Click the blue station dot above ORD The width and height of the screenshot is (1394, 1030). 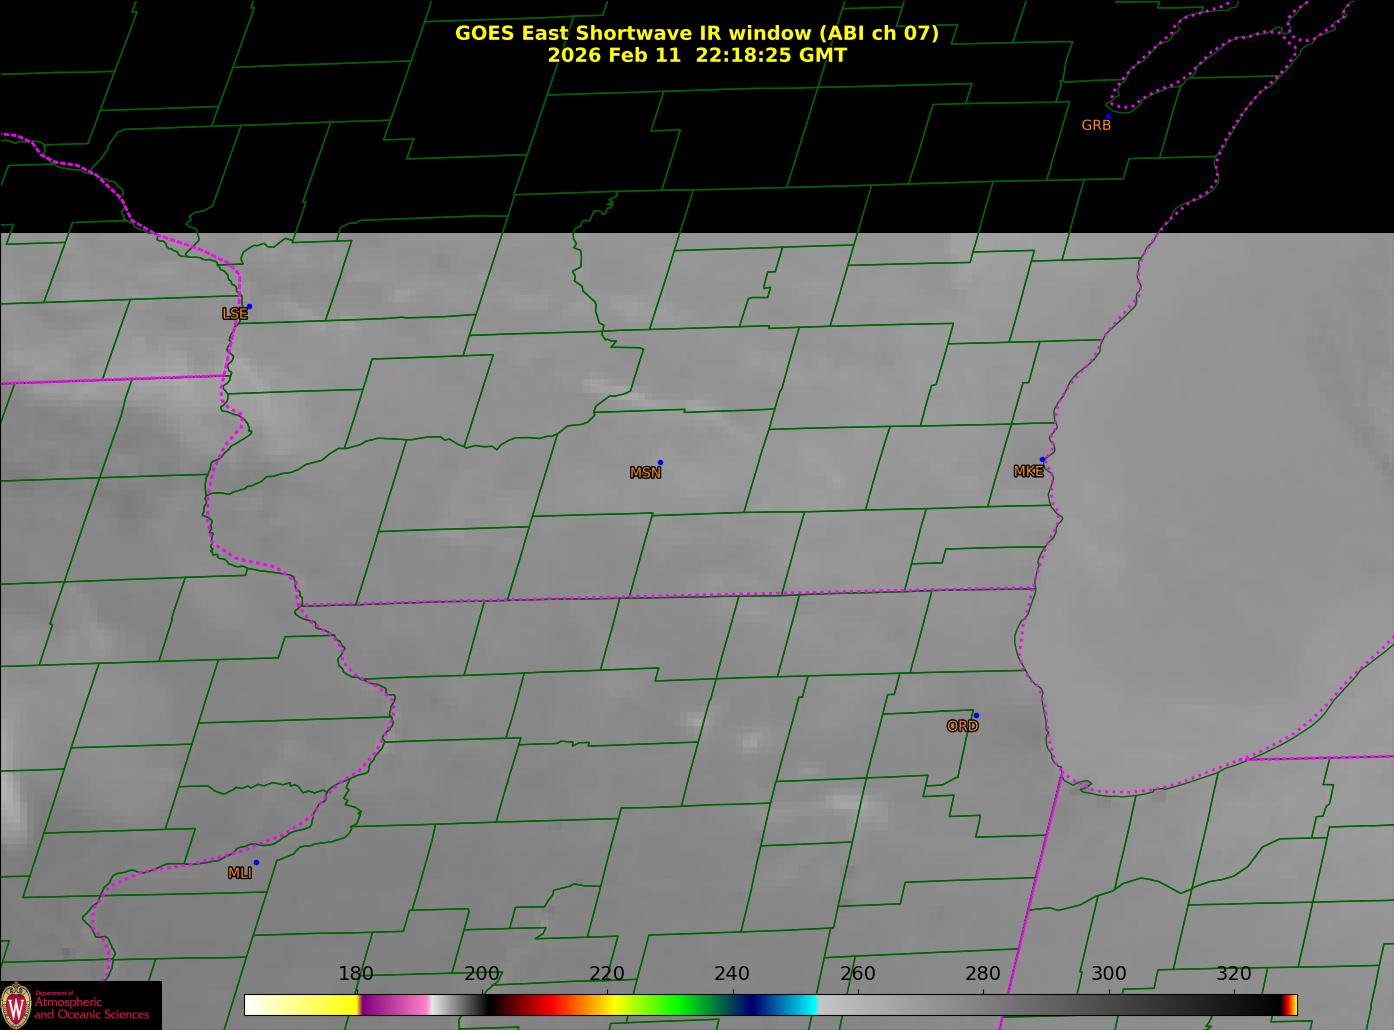click(976, 716)
